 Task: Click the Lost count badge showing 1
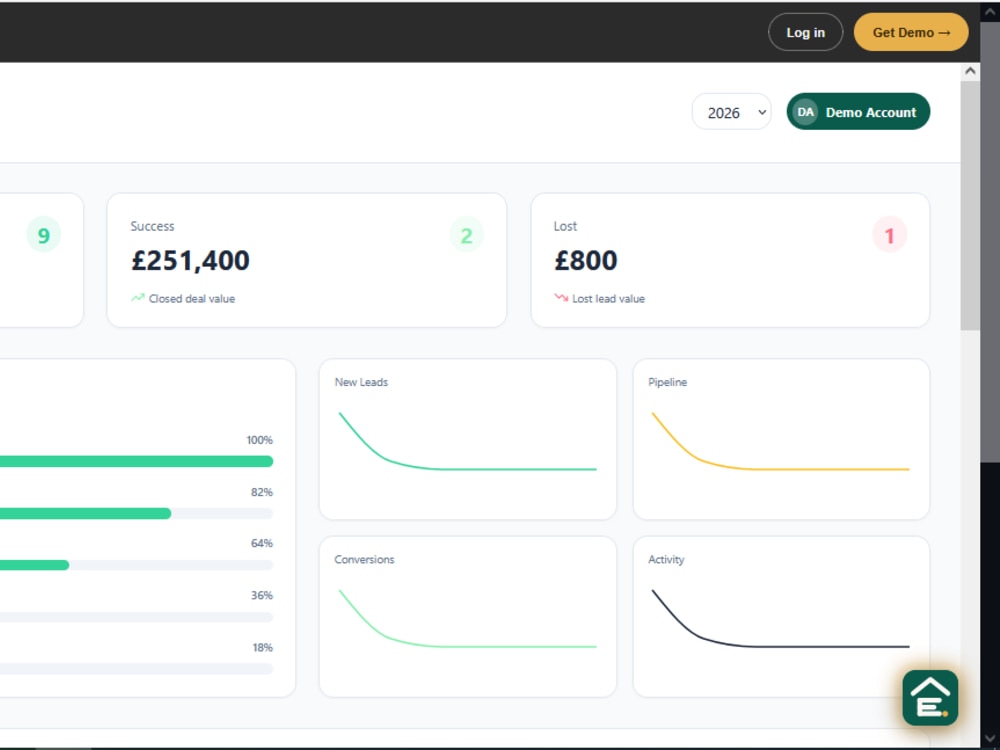[x=889, y=235]
